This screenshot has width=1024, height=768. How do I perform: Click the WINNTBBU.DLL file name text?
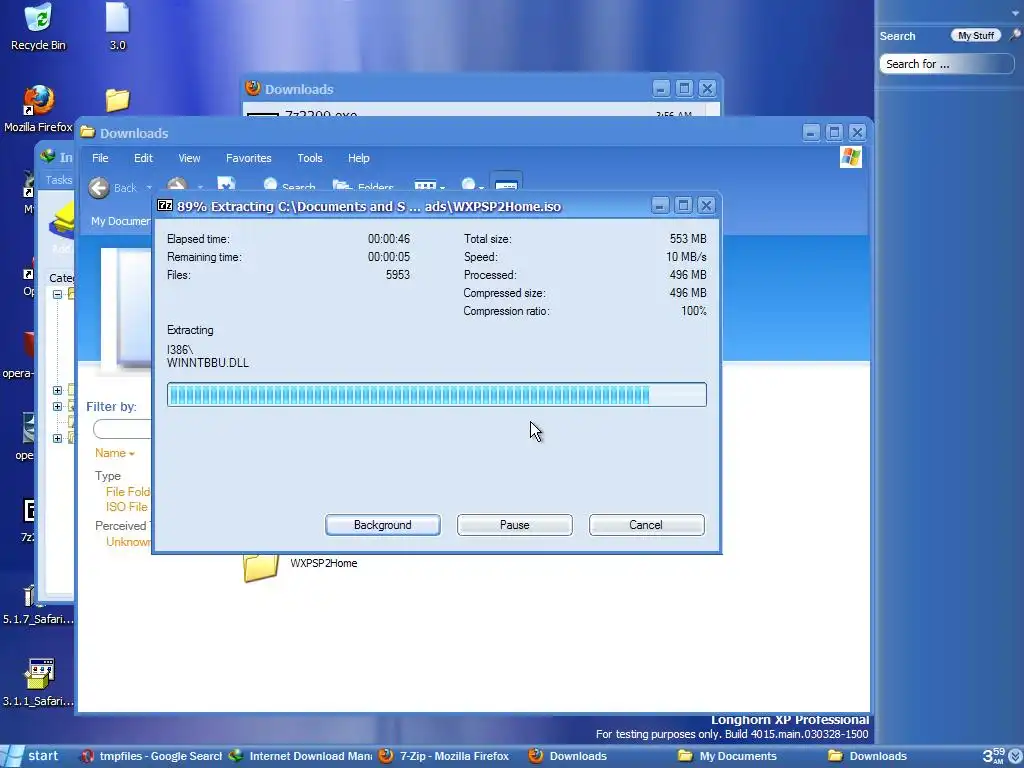click(208, 363)
